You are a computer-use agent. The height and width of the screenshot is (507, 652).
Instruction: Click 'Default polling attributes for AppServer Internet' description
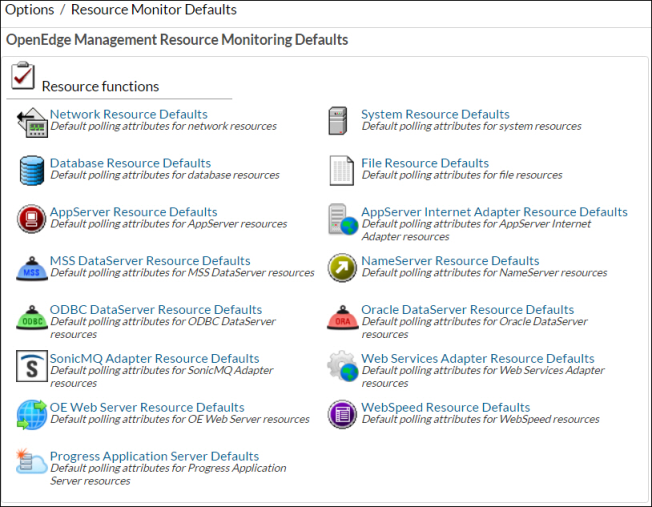pos(476,230)
